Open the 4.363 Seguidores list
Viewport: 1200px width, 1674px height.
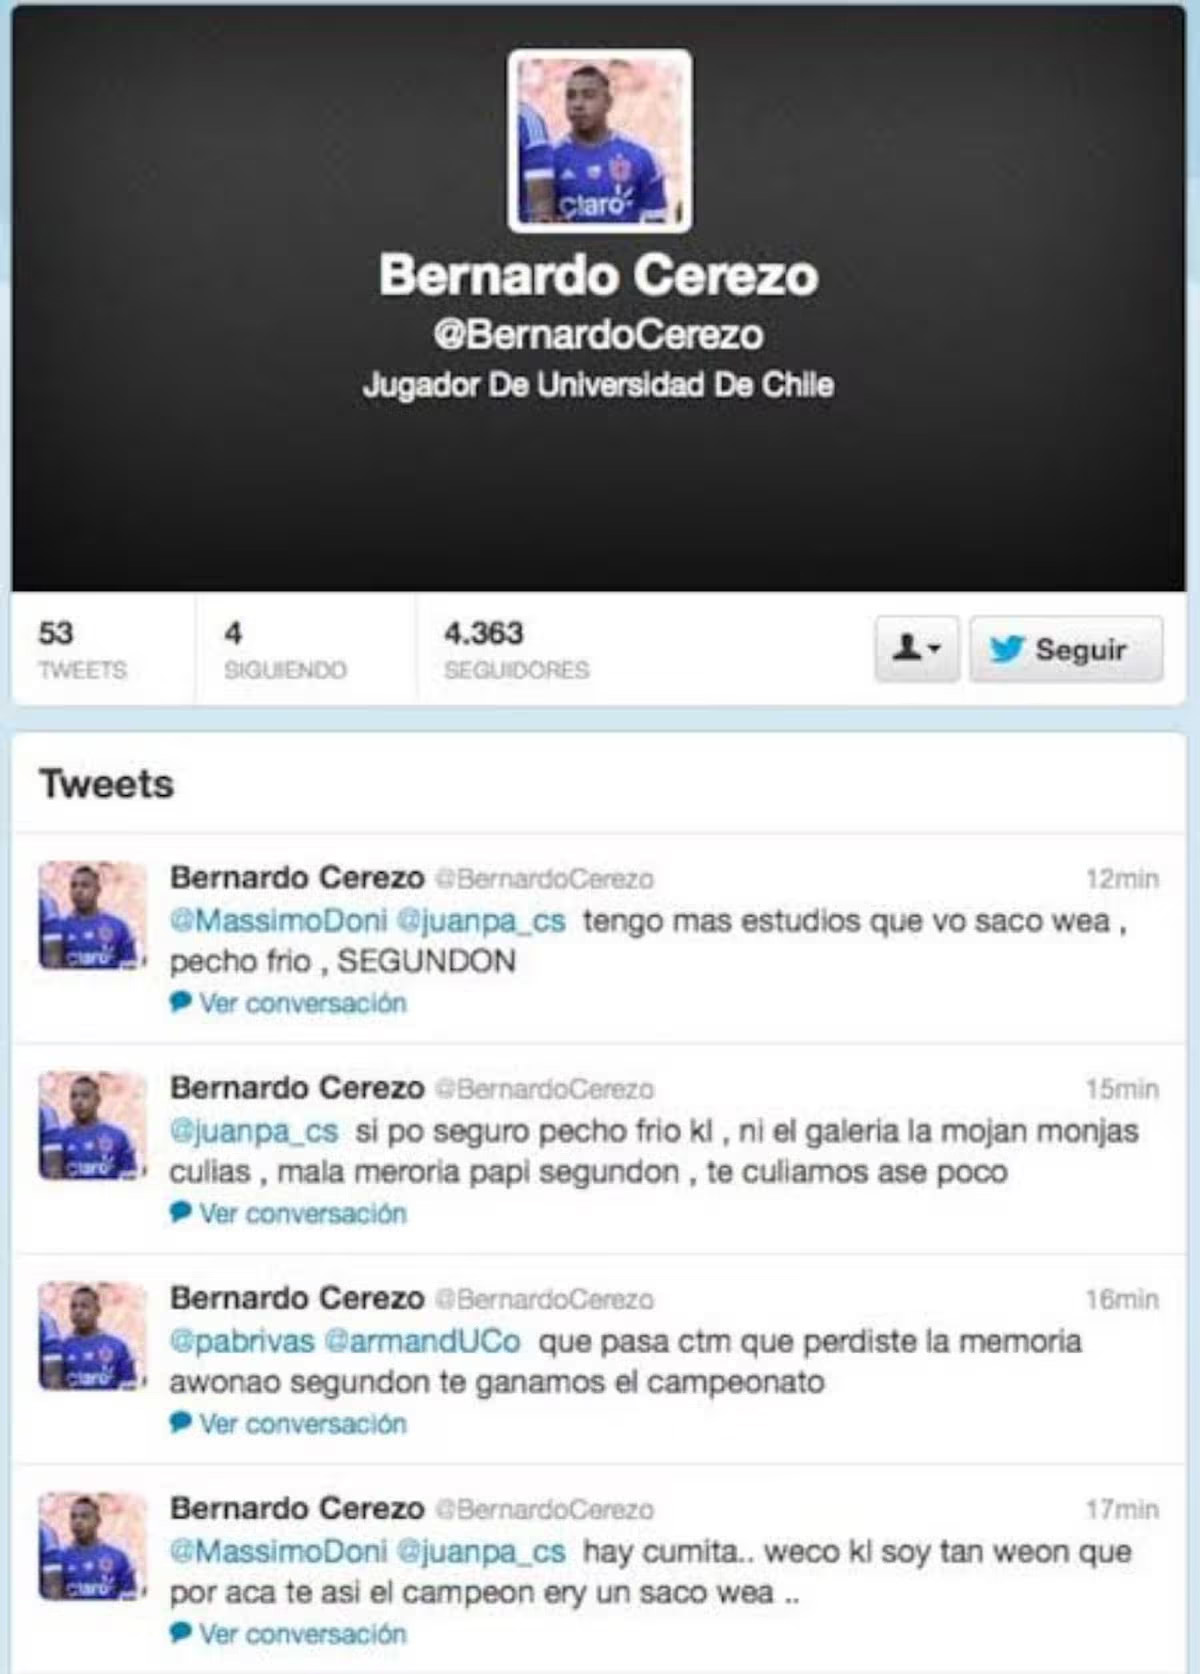pos(516,649)
